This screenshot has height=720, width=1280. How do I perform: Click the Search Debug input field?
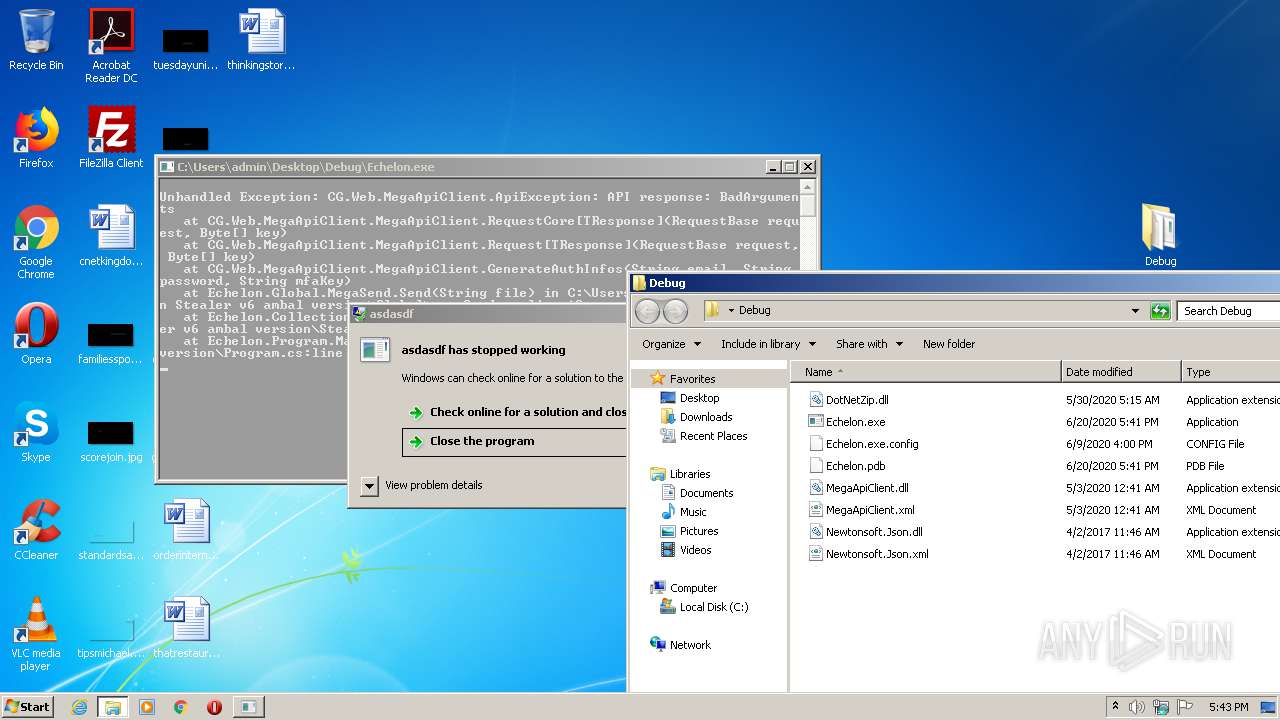1229,311
